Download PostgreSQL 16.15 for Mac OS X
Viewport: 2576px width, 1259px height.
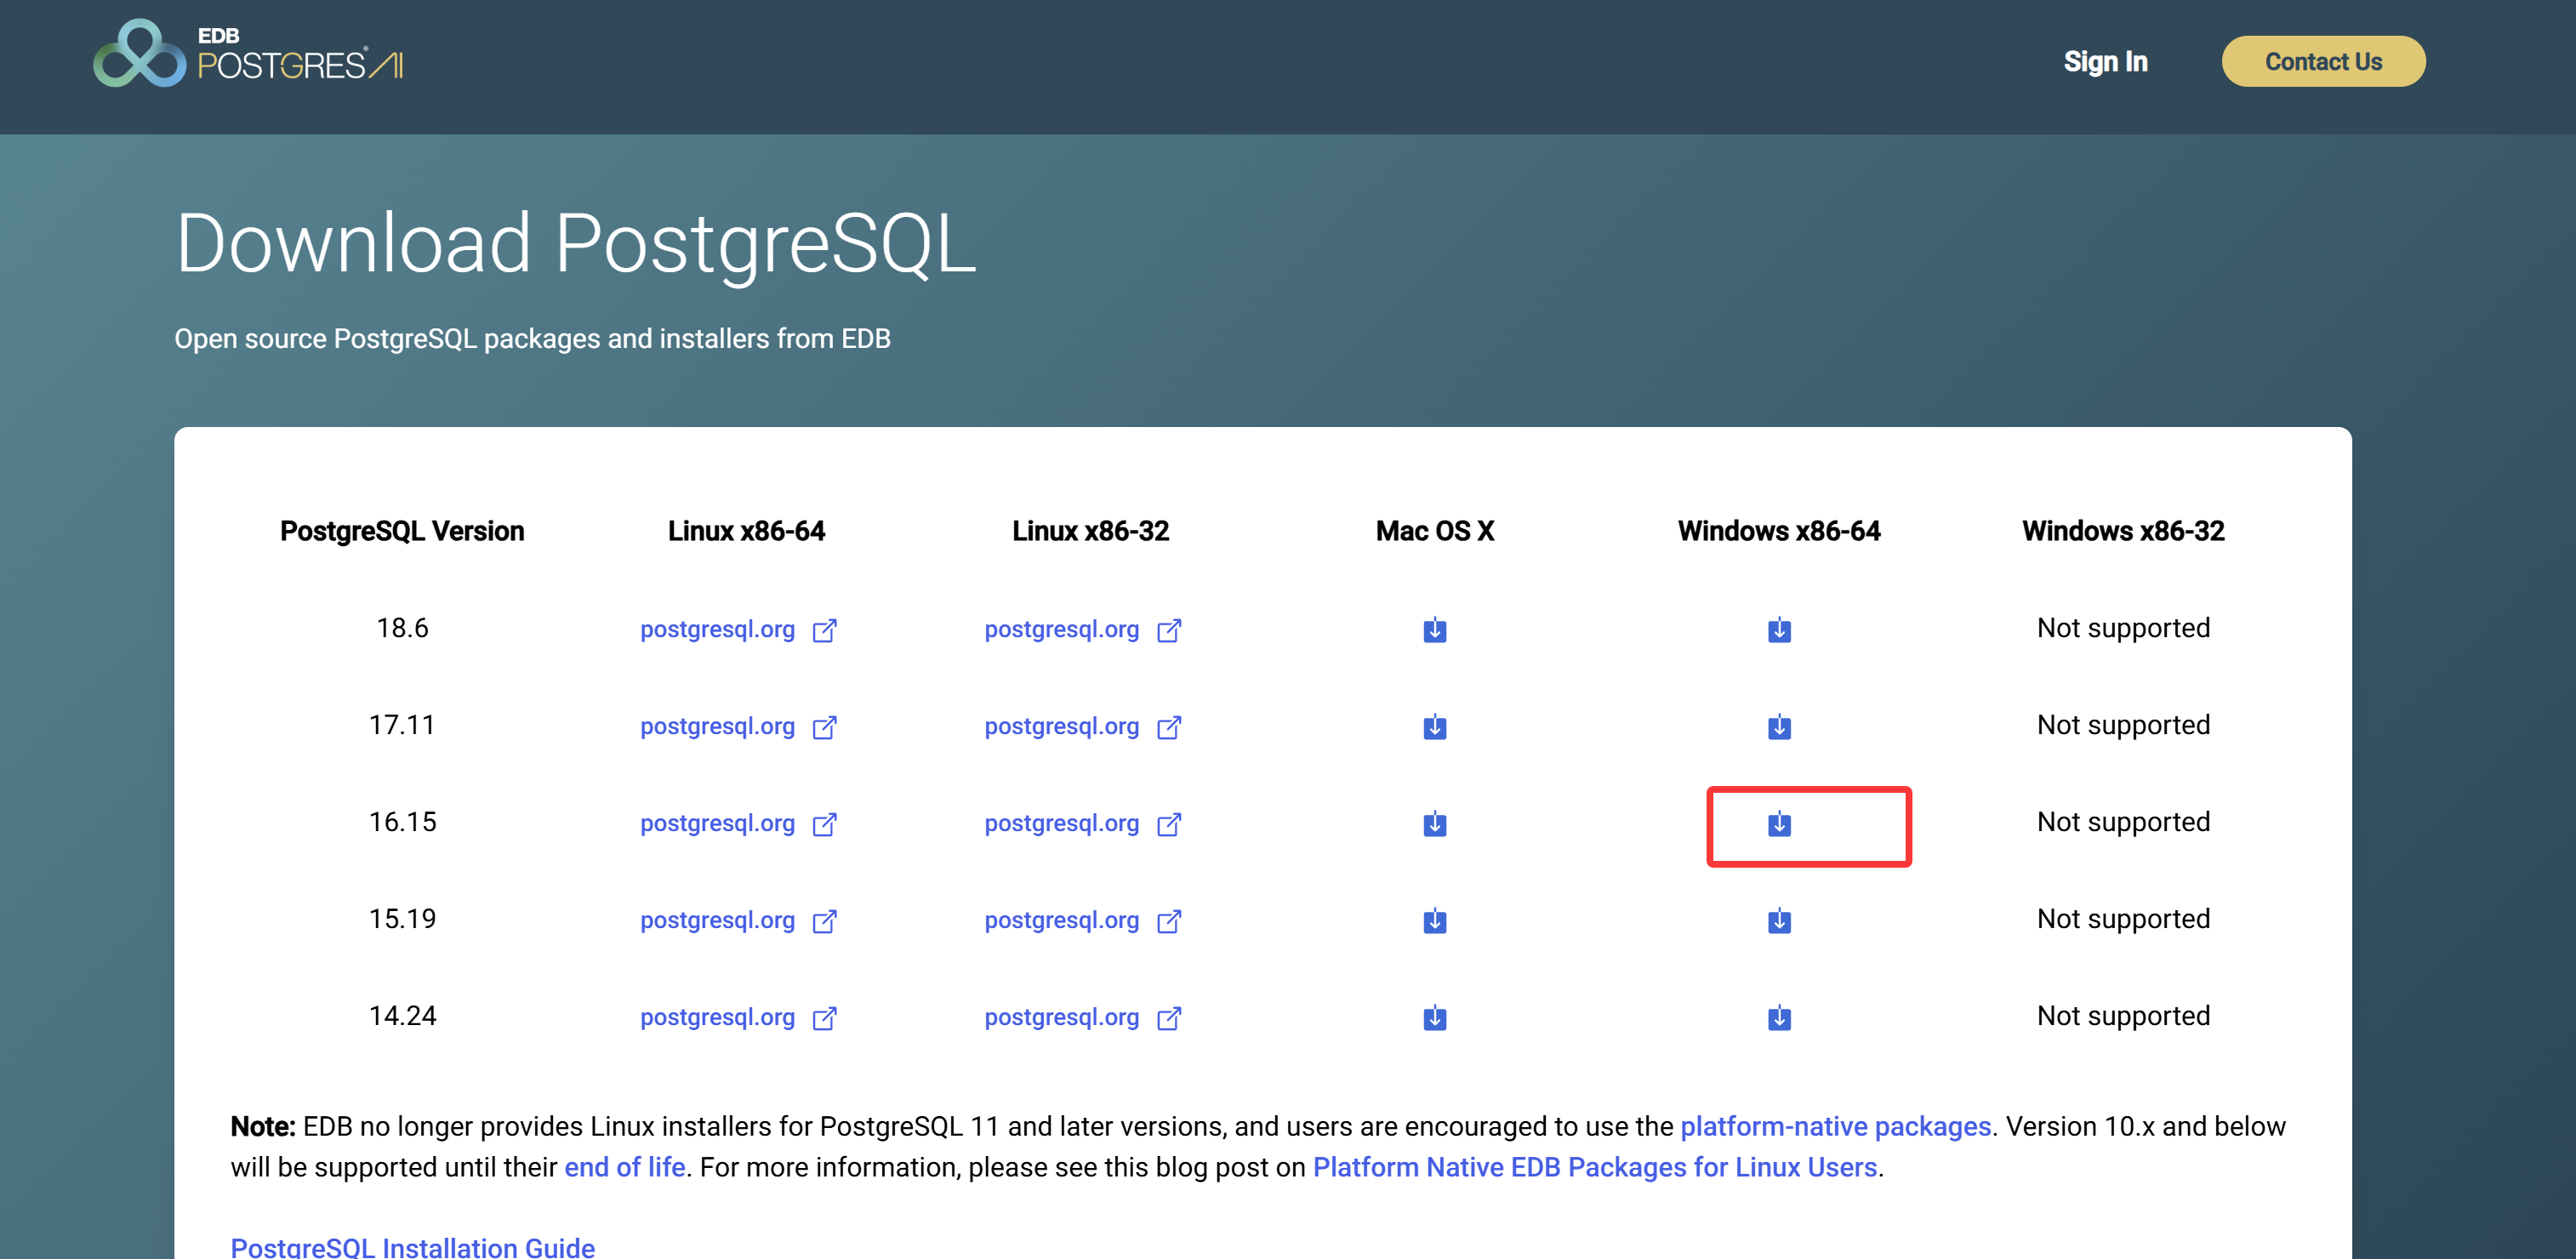pos(1434,824)
